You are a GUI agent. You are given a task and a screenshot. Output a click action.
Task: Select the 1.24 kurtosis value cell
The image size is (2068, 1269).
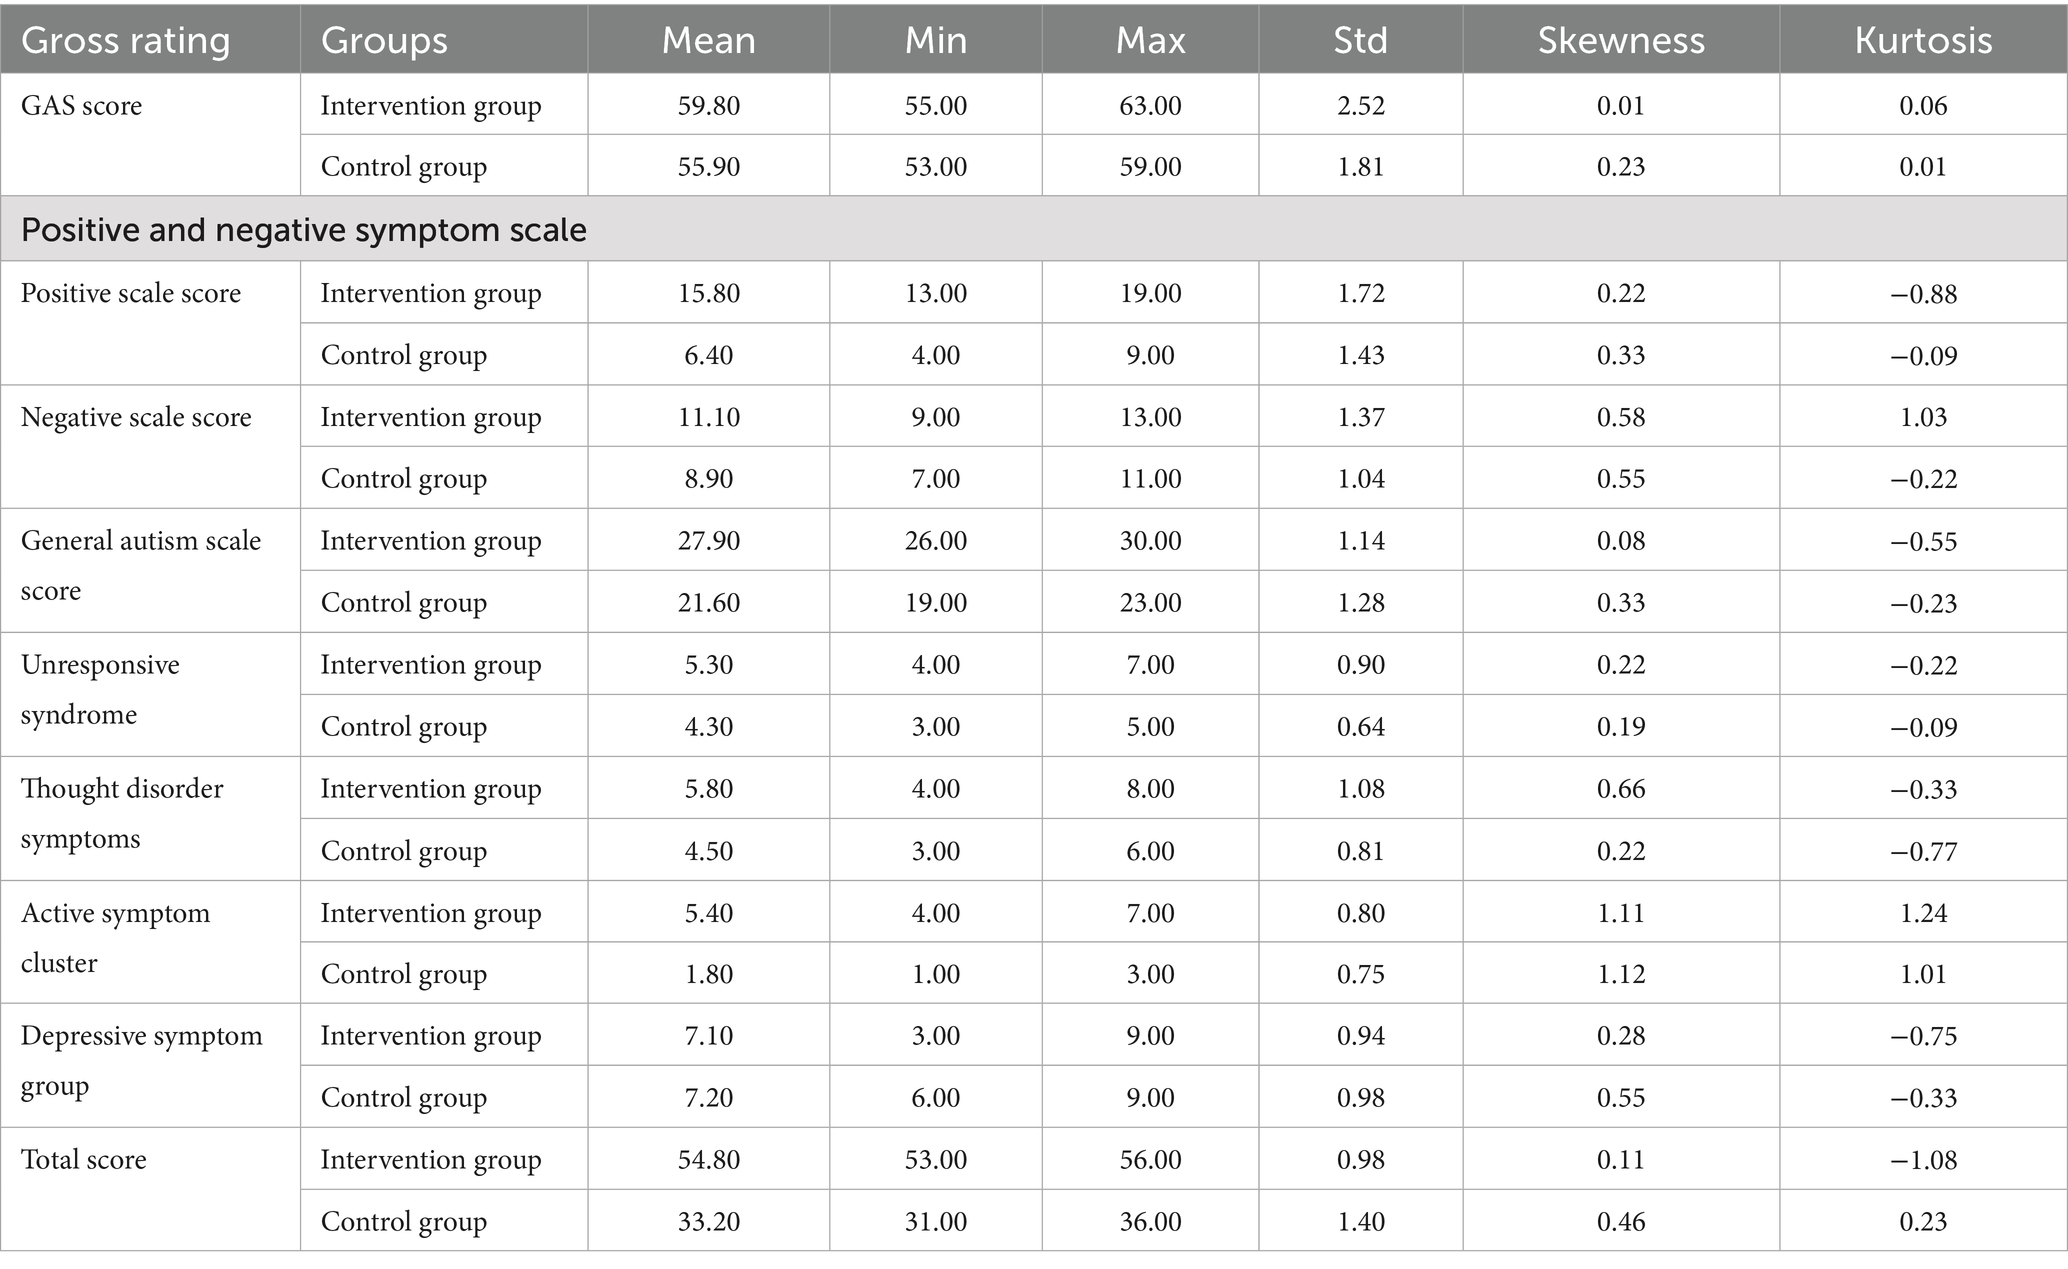(1923, 913)
